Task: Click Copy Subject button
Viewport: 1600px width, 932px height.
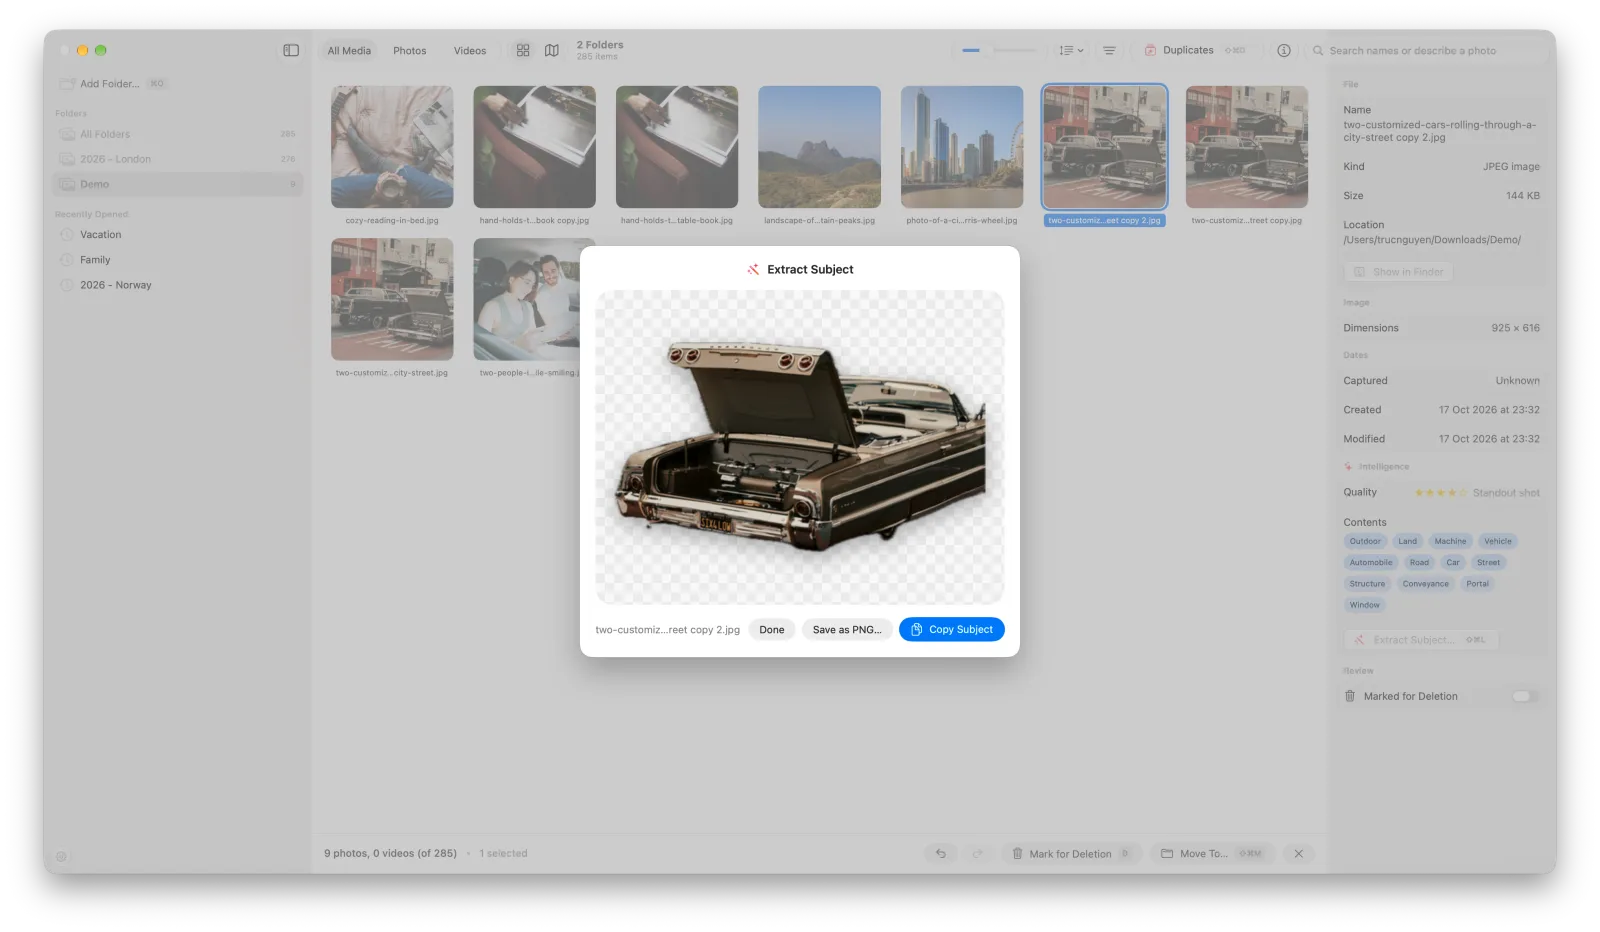Action: coord(952,630)
